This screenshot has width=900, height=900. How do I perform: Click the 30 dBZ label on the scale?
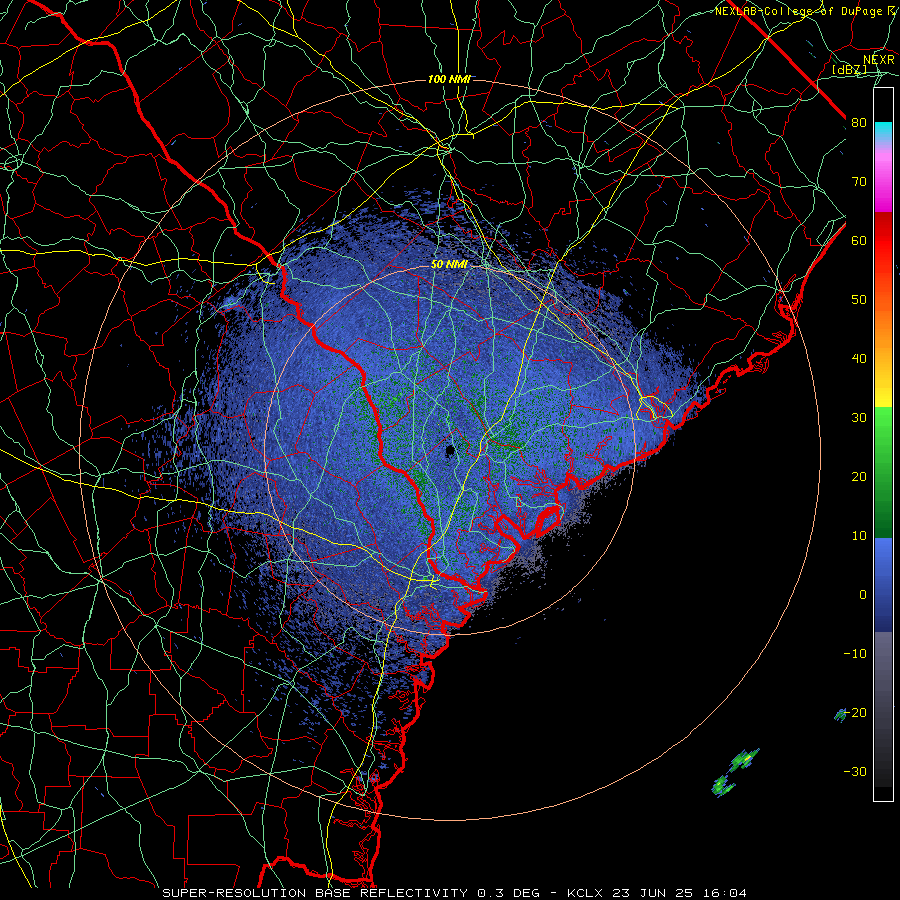(859, 417)
